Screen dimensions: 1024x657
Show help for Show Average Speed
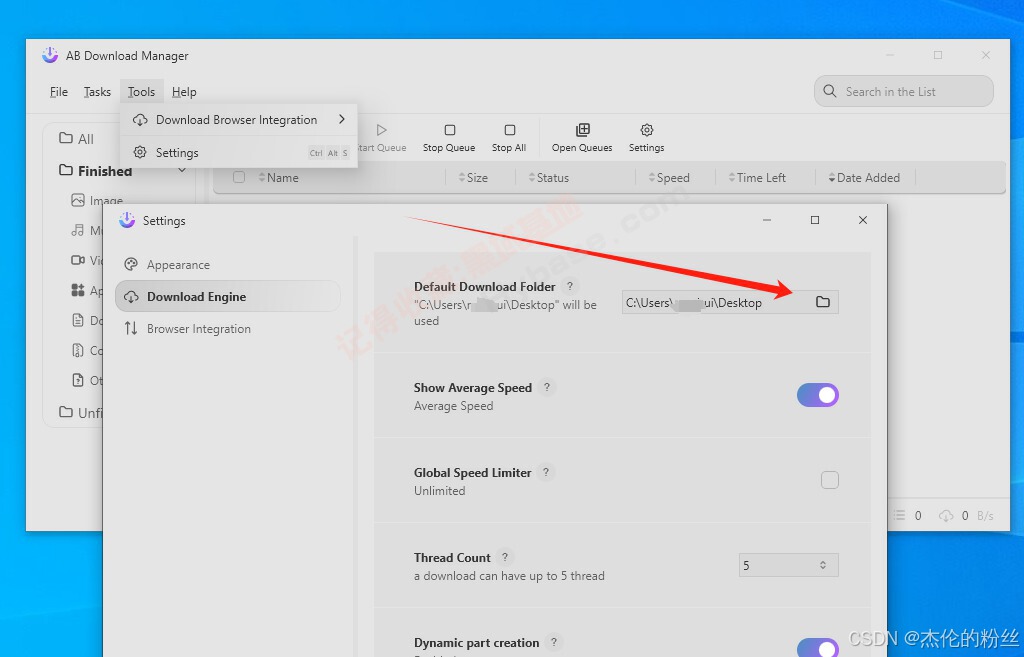click(x=547, y=387)
